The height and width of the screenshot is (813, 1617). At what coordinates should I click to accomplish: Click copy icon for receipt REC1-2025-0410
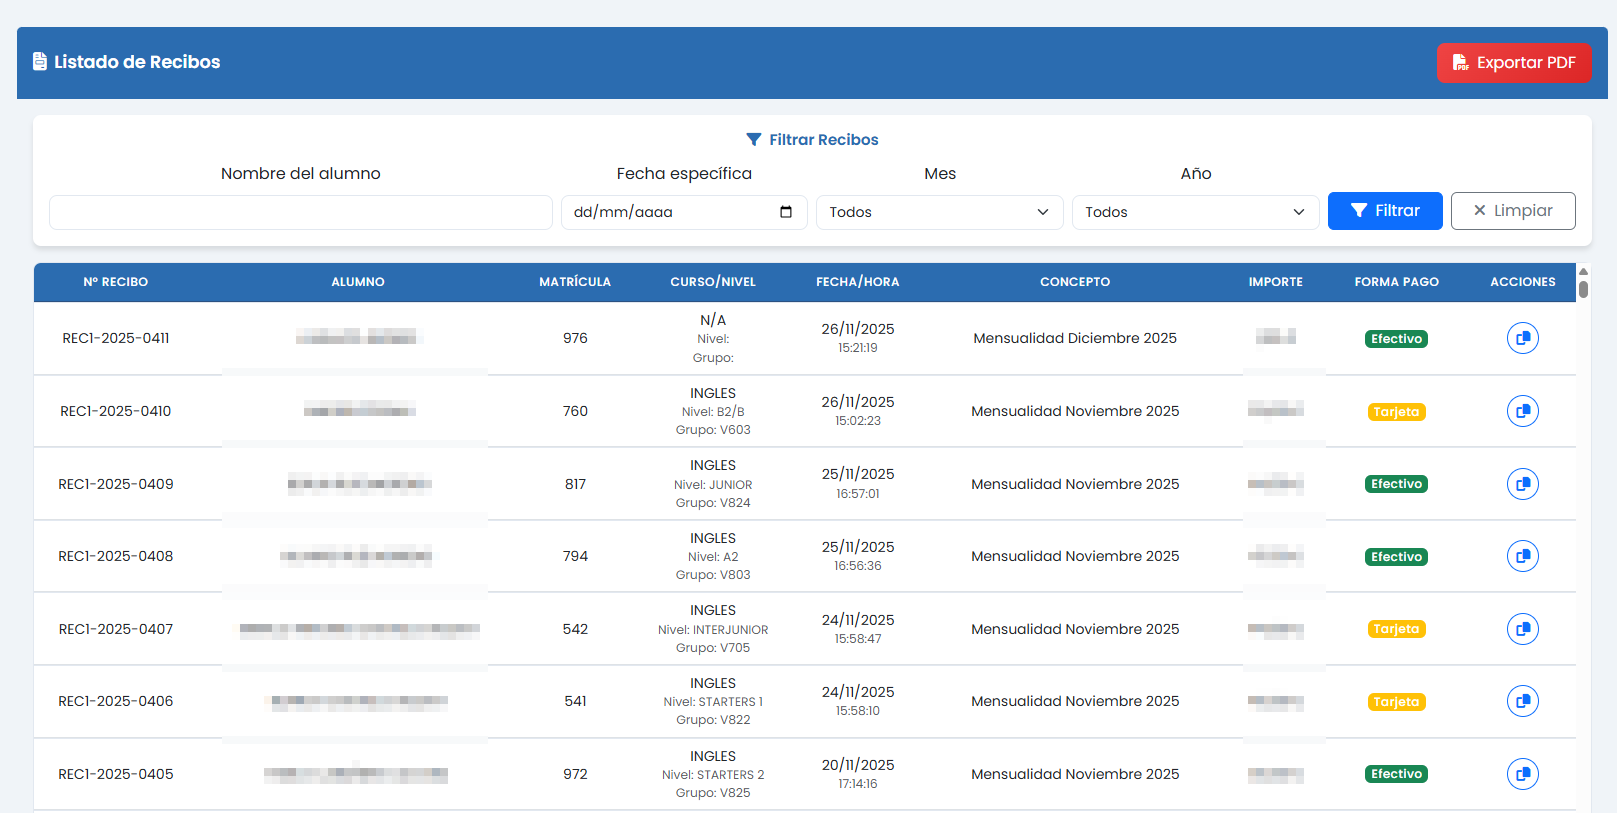coord(1522,411)
